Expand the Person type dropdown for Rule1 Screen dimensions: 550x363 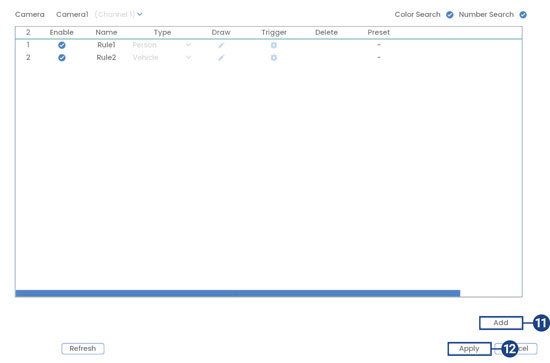[x=162, y=45]
